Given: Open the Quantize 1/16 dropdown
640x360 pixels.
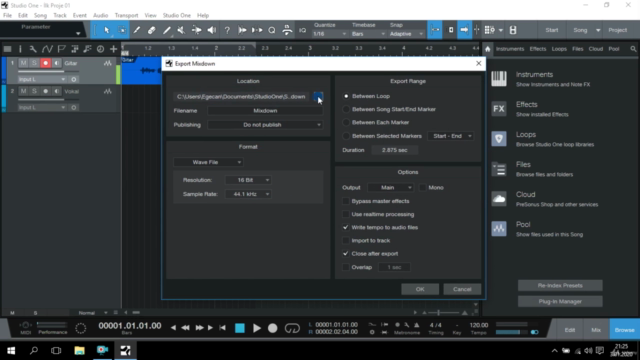Looking at the screenshot, I should [330, 34].
